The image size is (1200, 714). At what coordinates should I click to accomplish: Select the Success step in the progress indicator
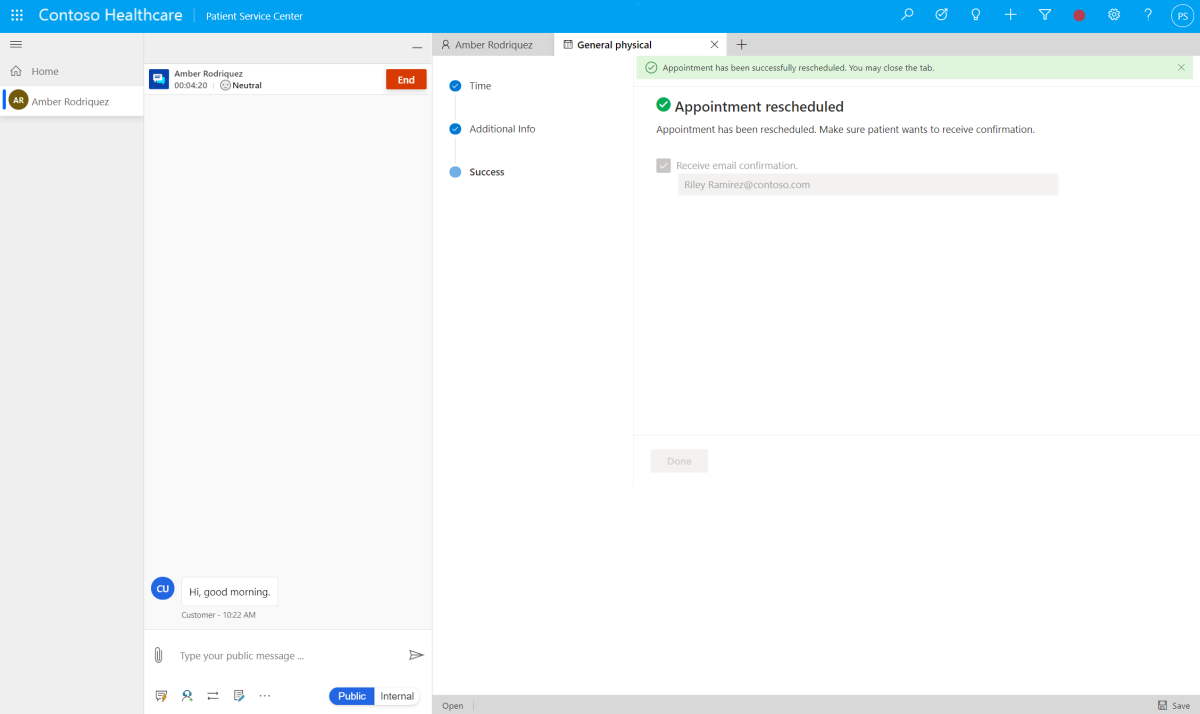[x=487, y=171]
